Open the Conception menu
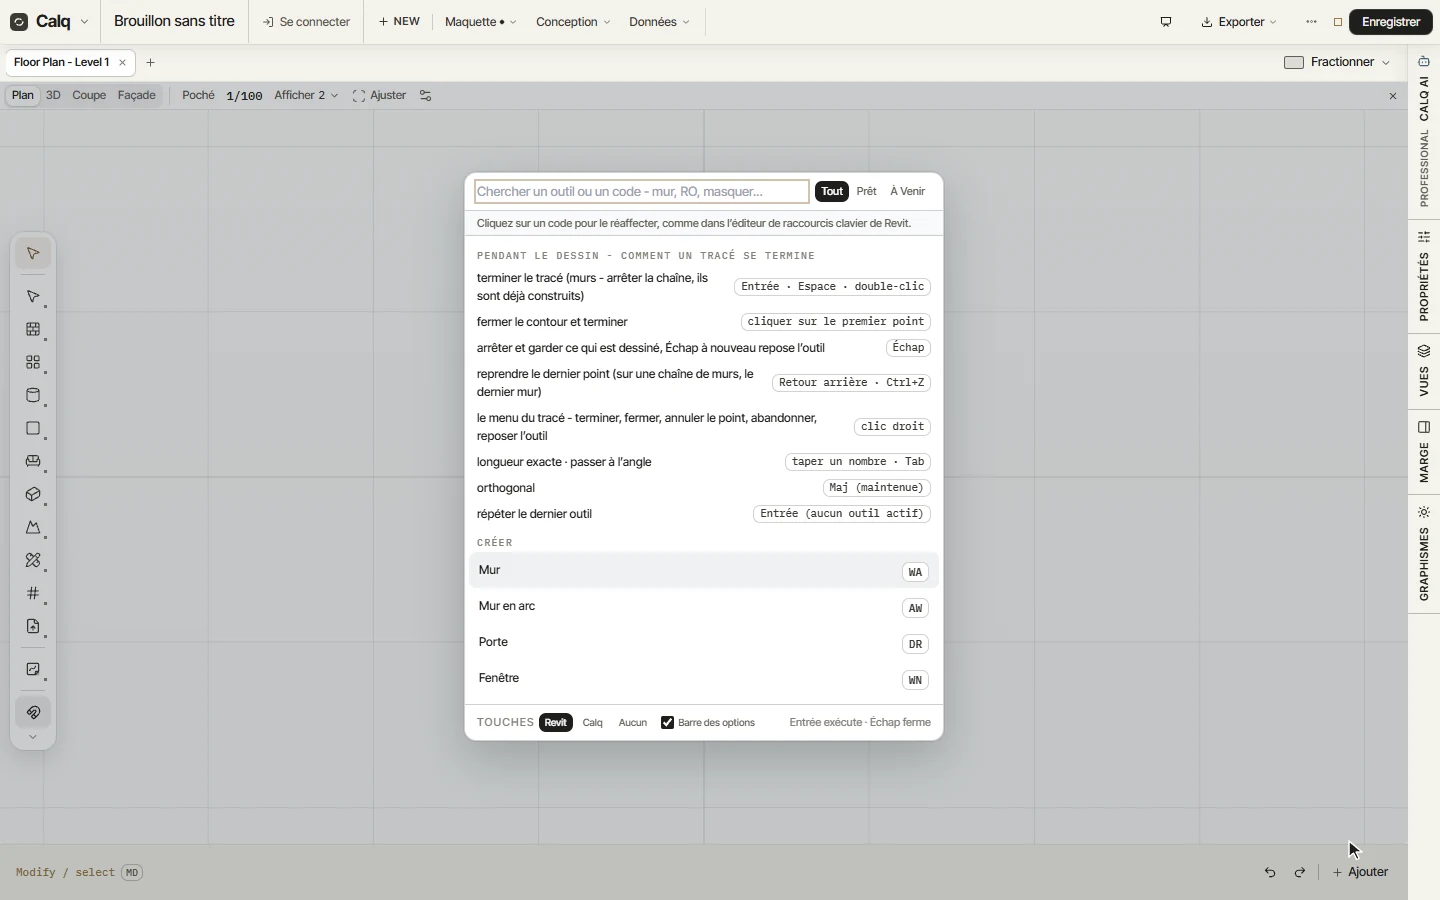Viewport: 1440px width, 900px height. pos(573,22)
